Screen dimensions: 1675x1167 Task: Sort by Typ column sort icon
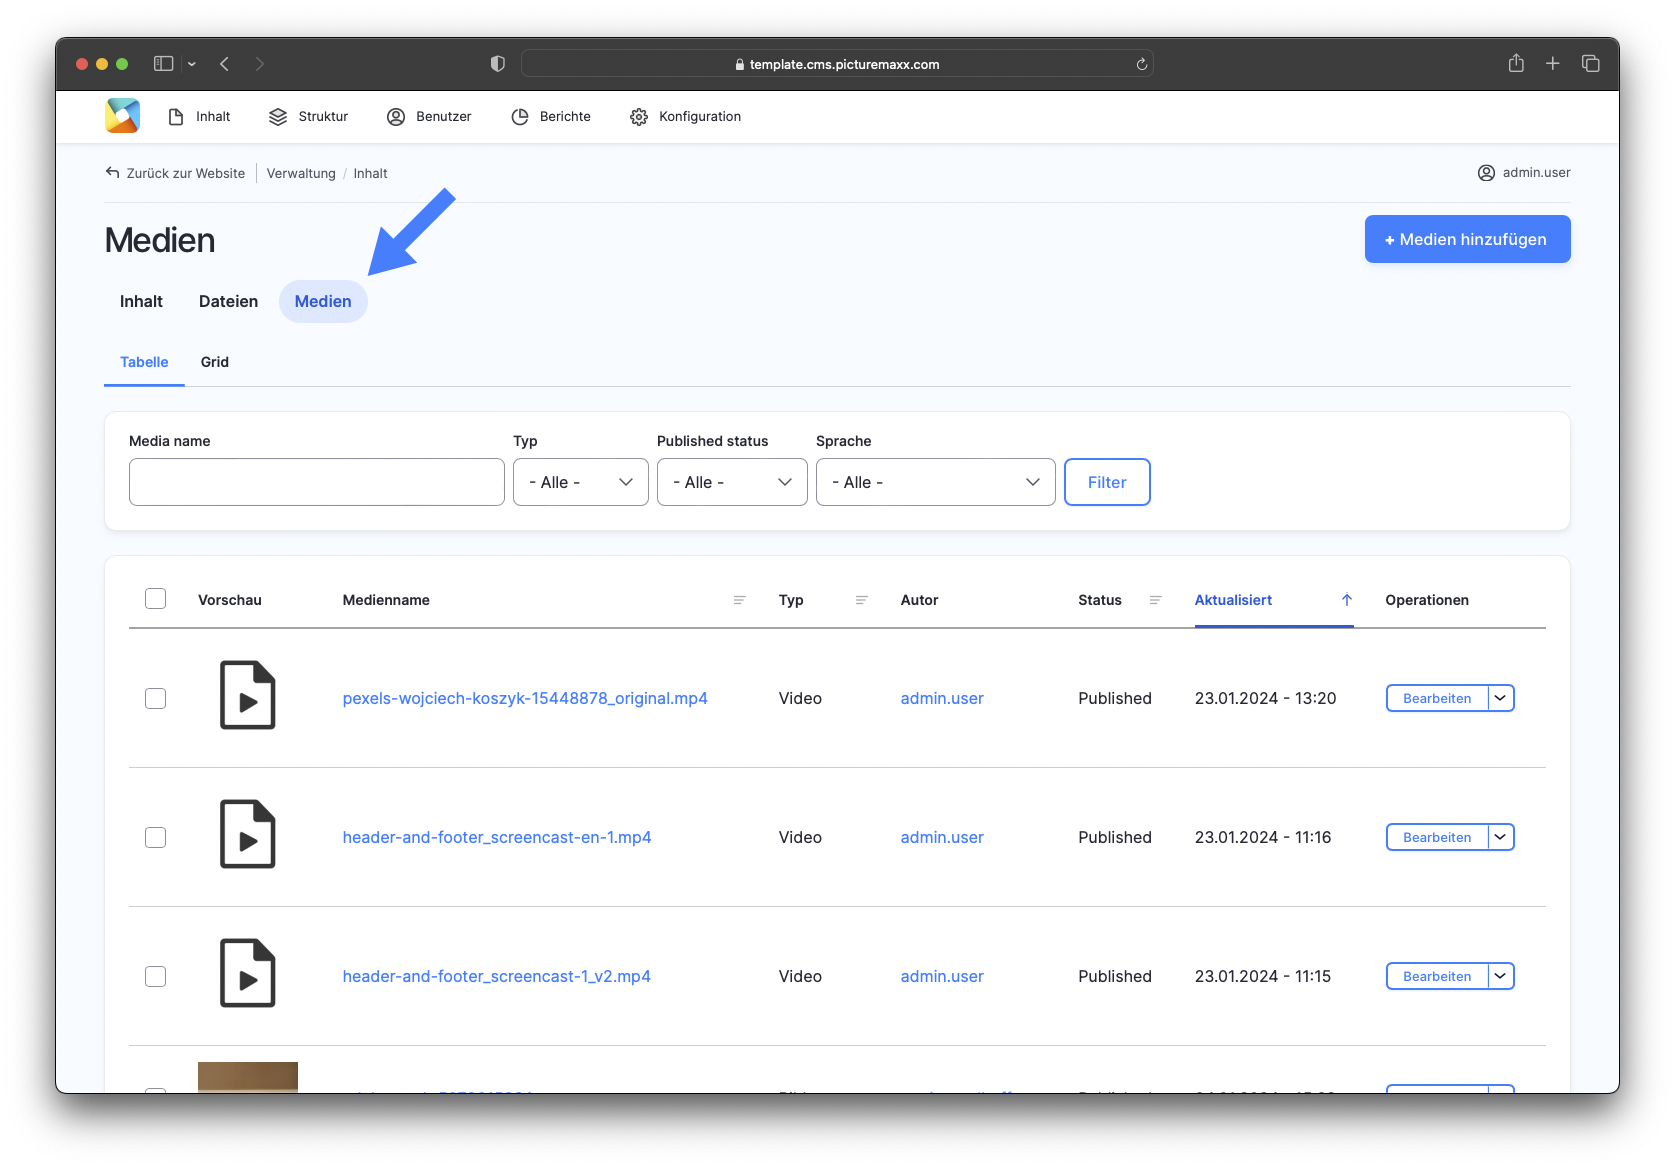click(861, 600)
